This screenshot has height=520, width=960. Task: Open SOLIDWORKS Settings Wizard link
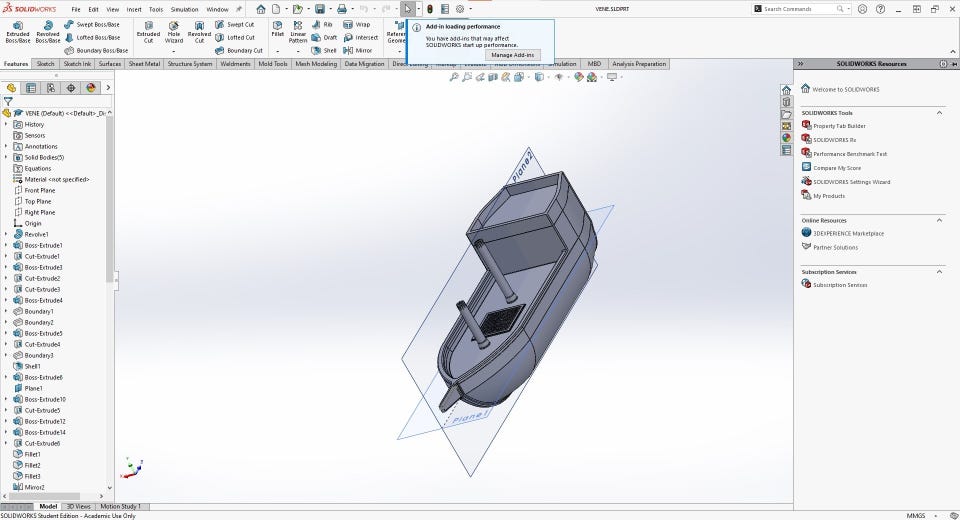tap(852, 182)
